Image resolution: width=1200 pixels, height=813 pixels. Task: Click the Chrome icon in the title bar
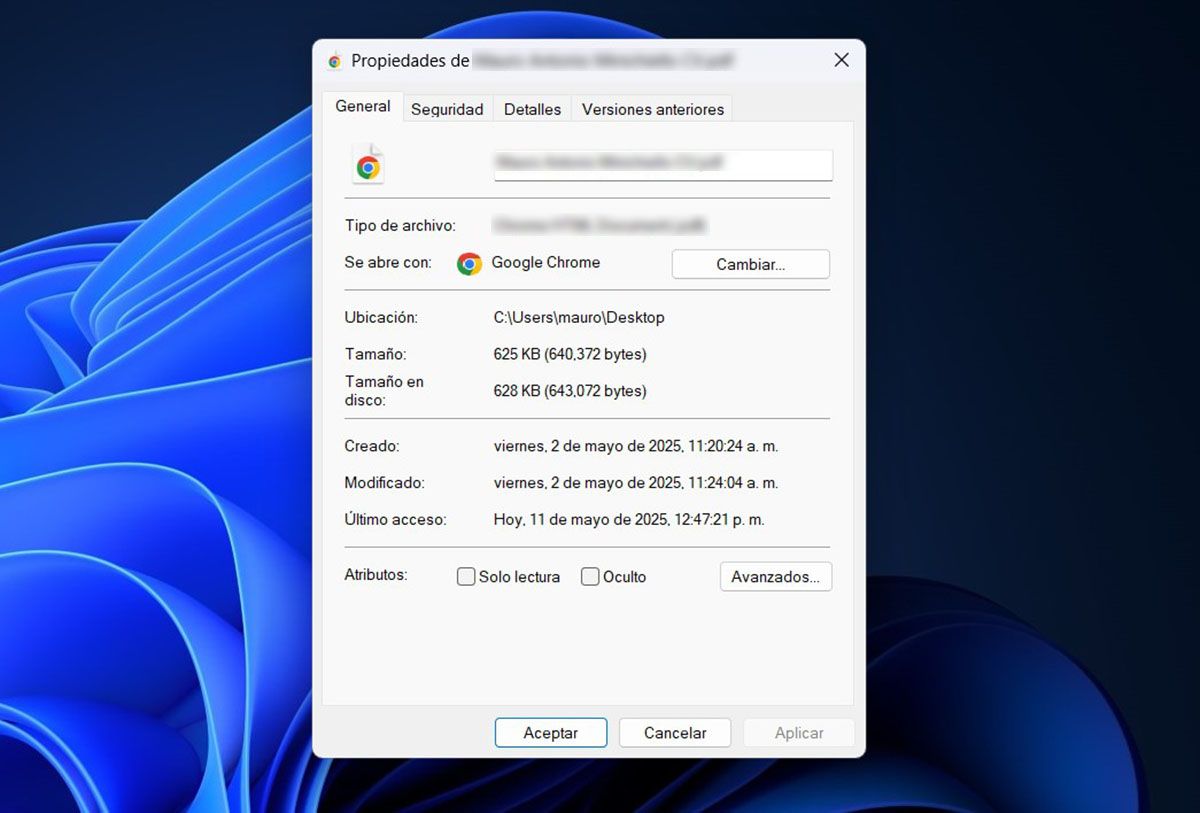pyautogui.click(x=334, y=61)
